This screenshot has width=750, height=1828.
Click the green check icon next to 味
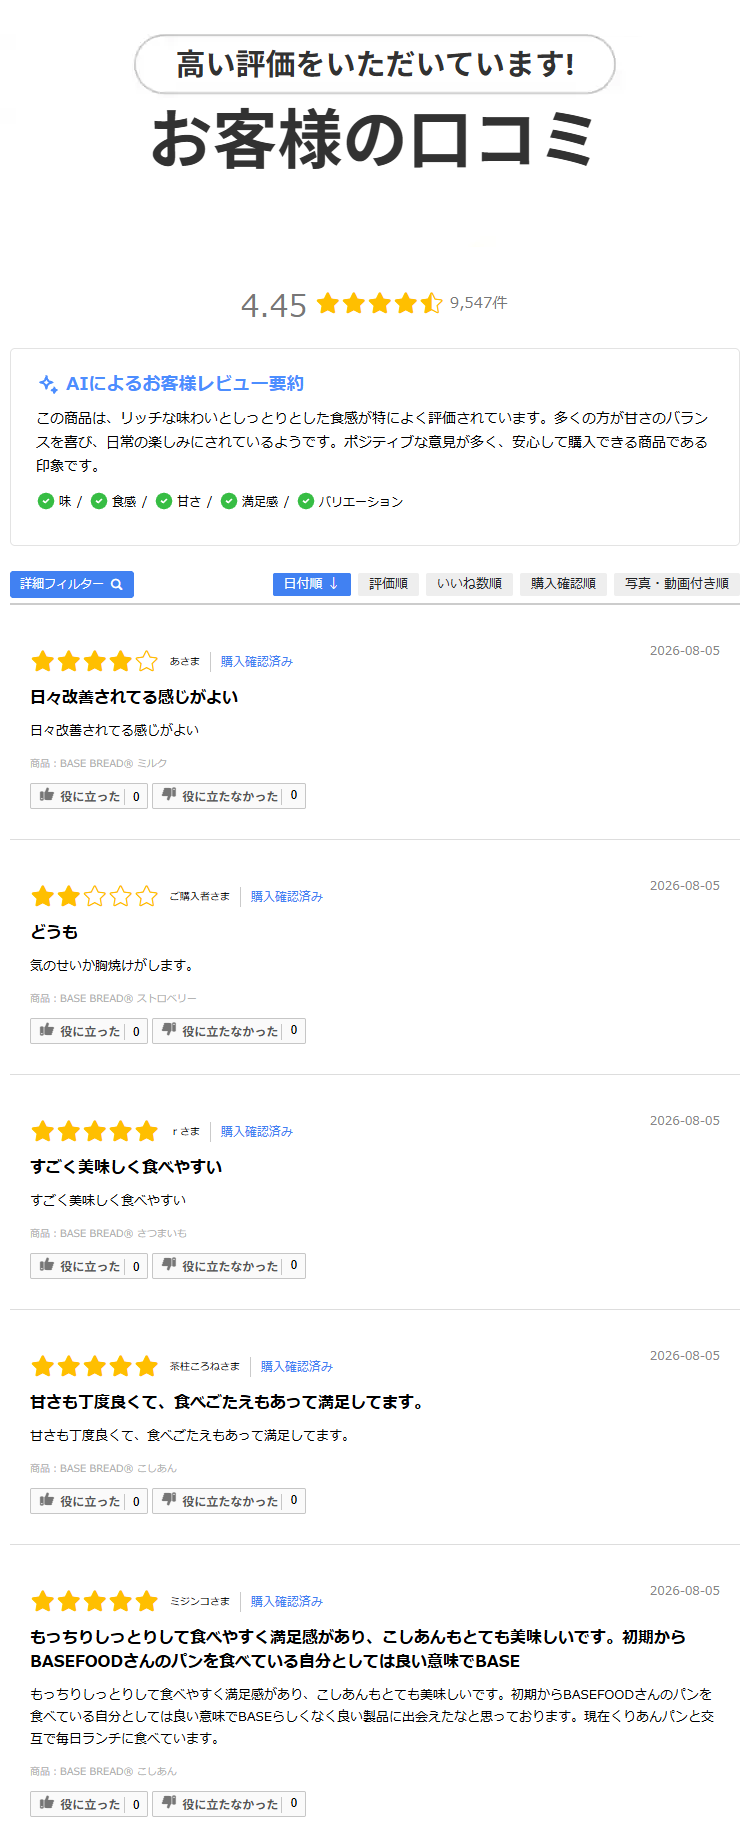click(45, 501)
